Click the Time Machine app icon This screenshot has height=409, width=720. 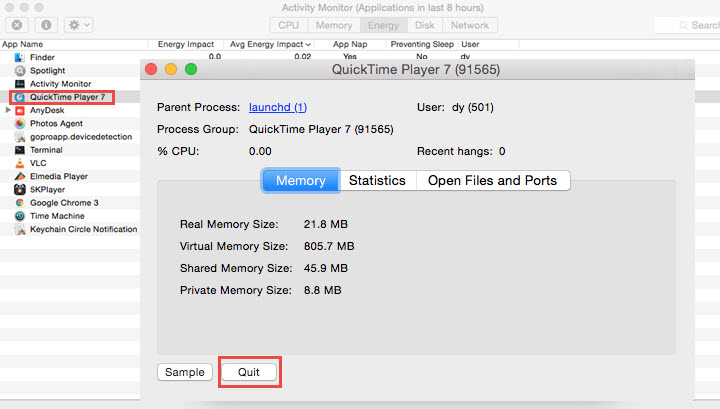[x=20, y=215]
